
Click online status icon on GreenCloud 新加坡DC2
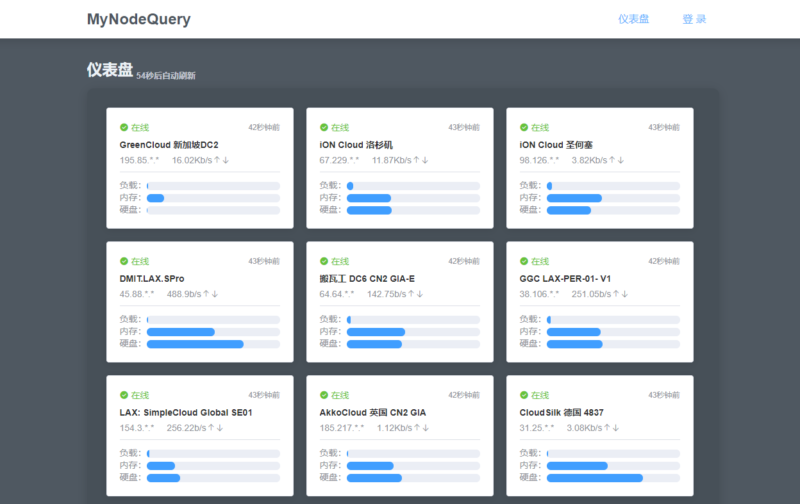coord(124,128)
